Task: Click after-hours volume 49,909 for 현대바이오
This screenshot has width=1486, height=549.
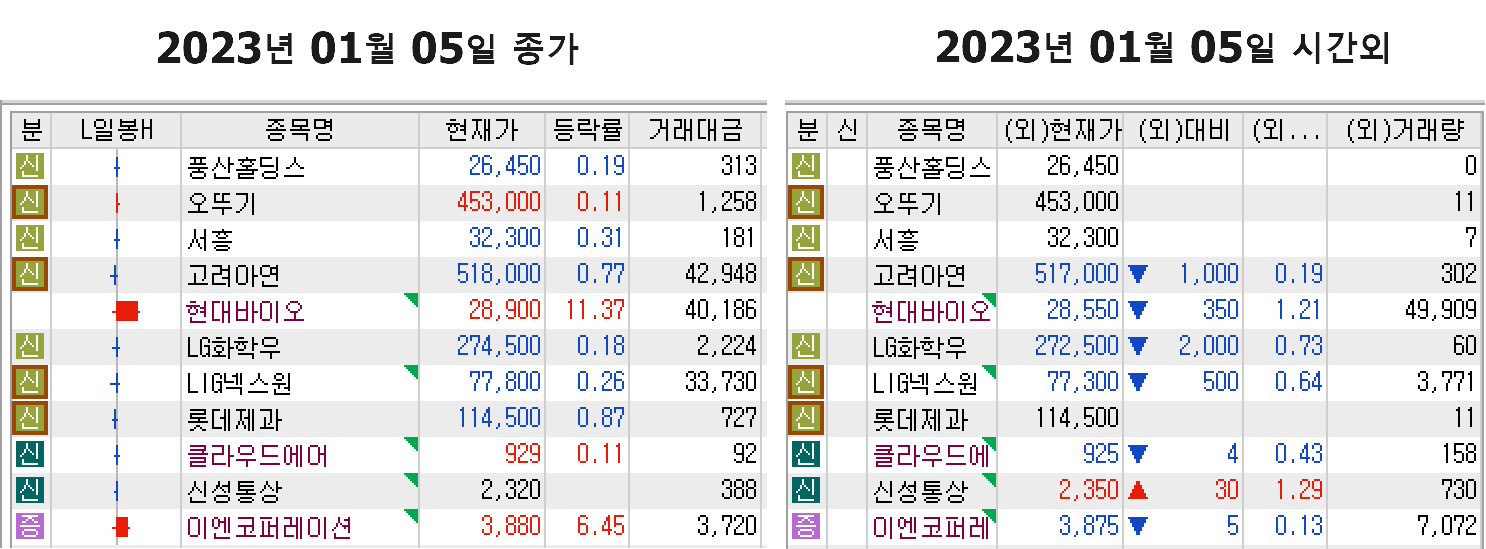Action: 1440,311
